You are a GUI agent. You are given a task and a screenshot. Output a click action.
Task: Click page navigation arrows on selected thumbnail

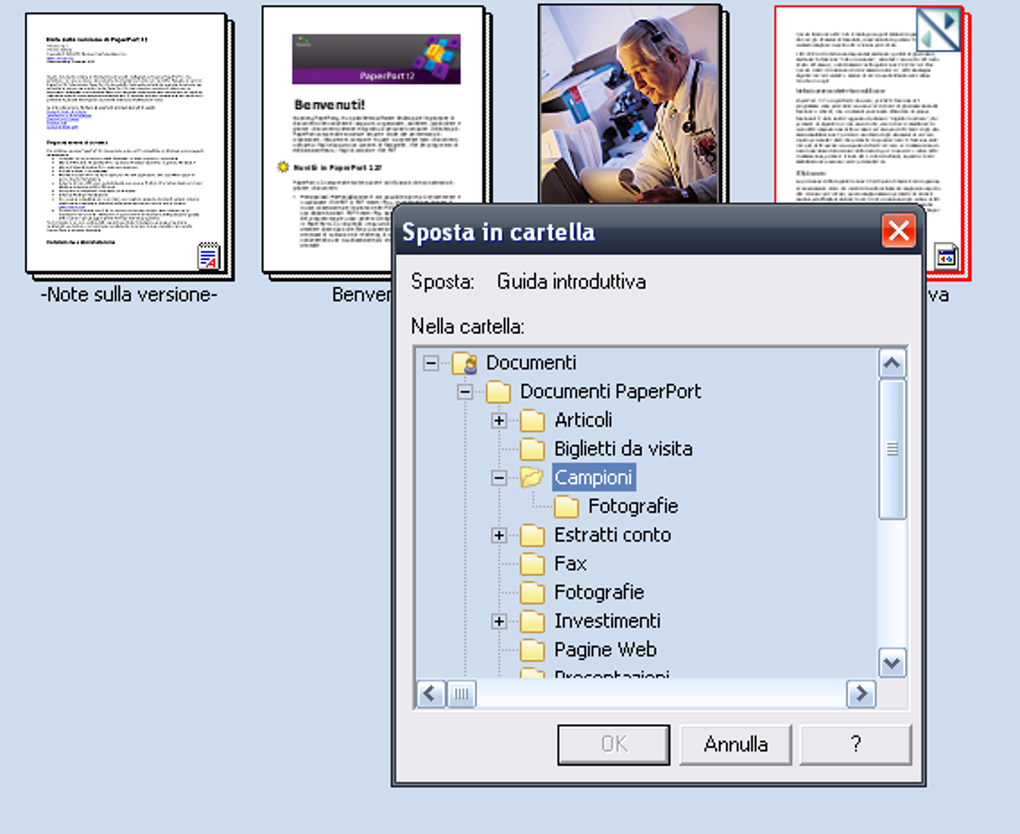(x=937, y=30)
